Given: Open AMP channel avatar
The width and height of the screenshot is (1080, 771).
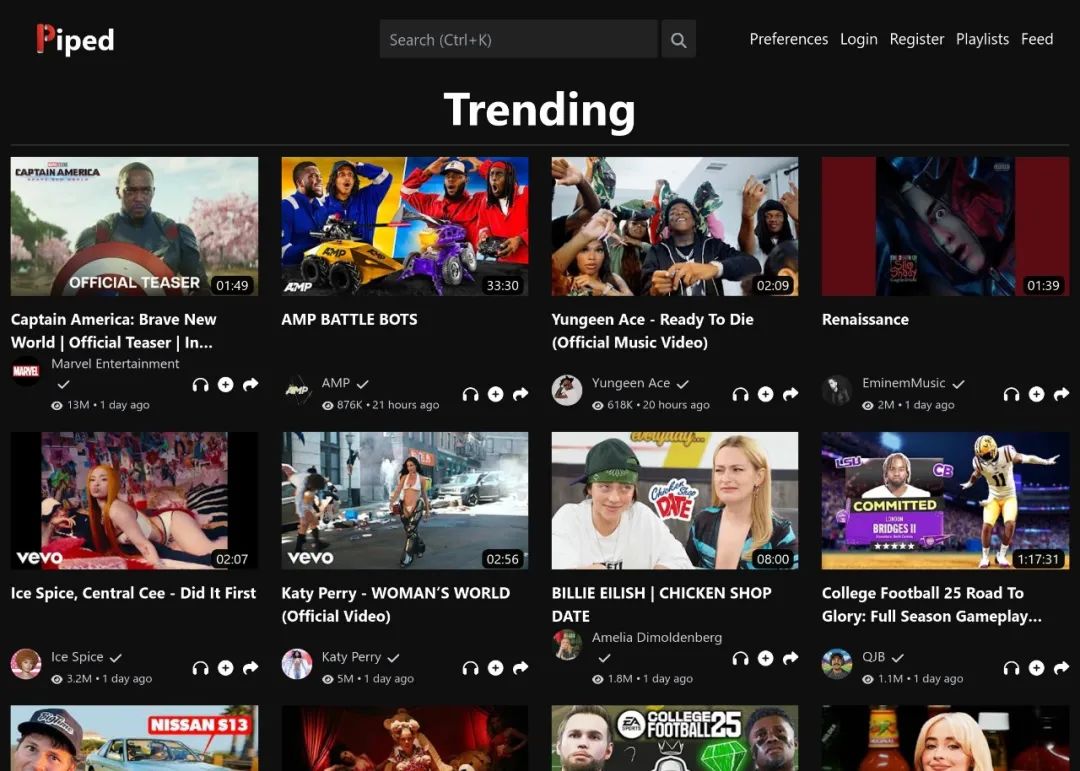Looking at the screenshot, I should click(x=297, y=390).
